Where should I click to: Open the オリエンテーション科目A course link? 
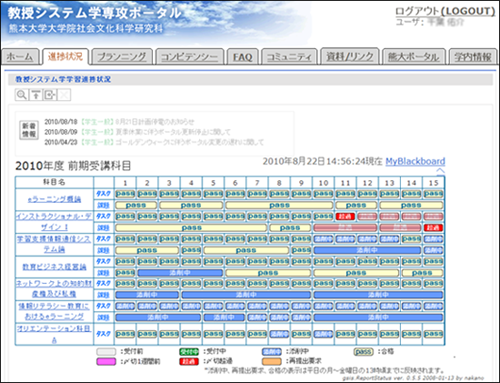pyautogui.click(x=54, y=334)
